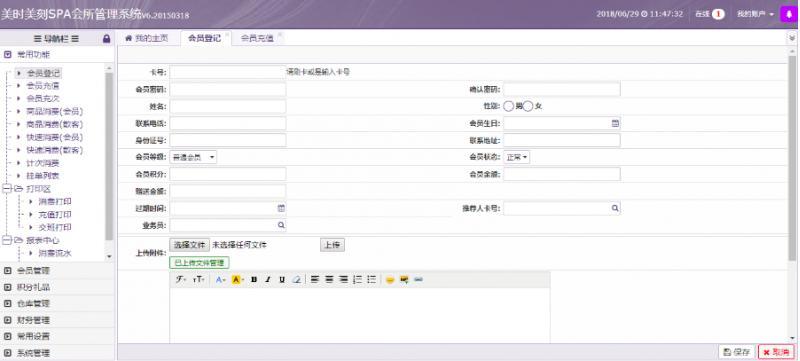800x361 pixels.
Task: Click the 联系电话 input field
Action: 228,123
